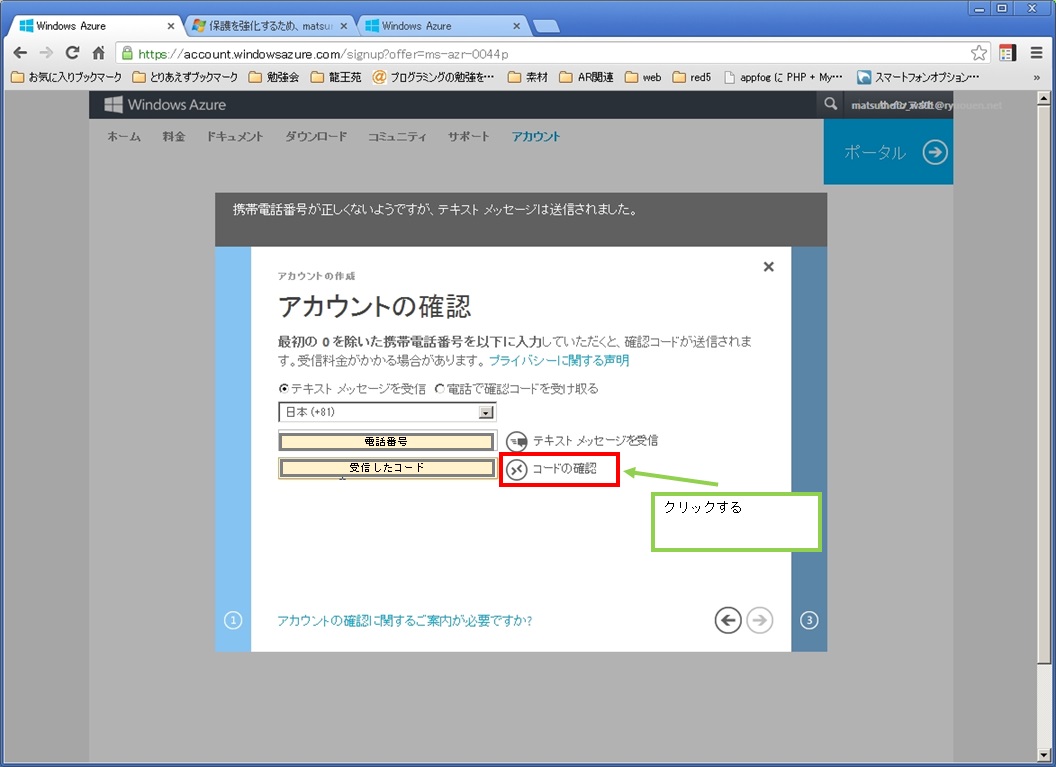Close the アカウントの確認 dialog with X
1056x767 pixels.
coord(768,267)
